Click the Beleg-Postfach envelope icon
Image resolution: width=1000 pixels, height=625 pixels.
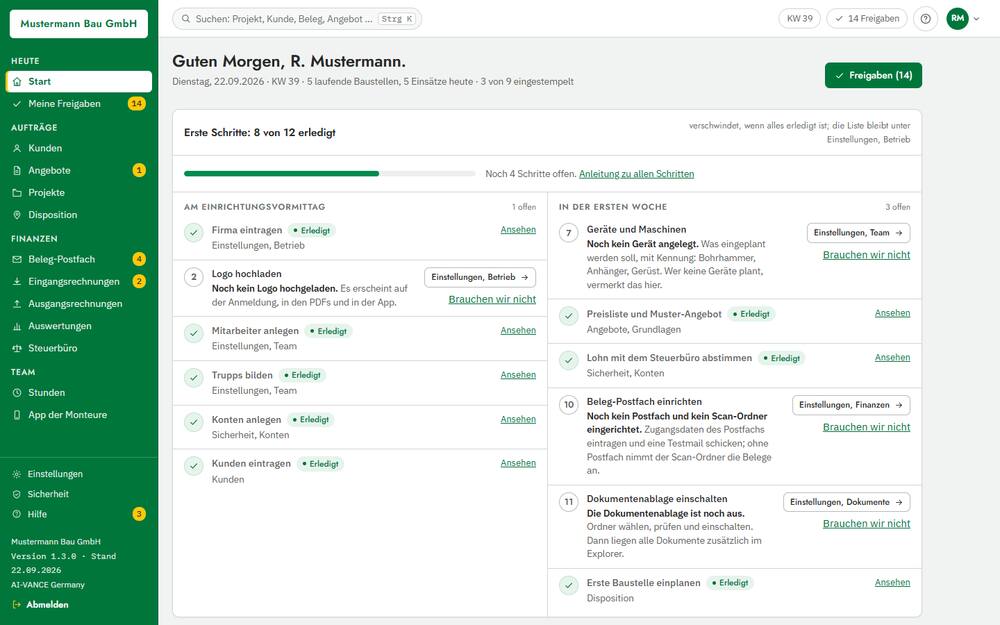(x=17, y=260)
